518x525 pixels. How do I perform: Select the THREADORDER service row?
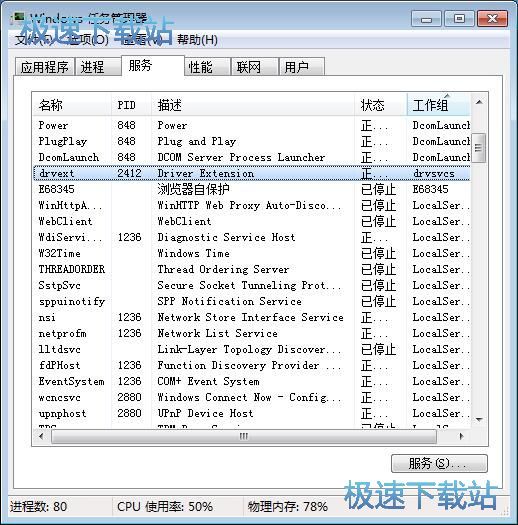point(251,270)
